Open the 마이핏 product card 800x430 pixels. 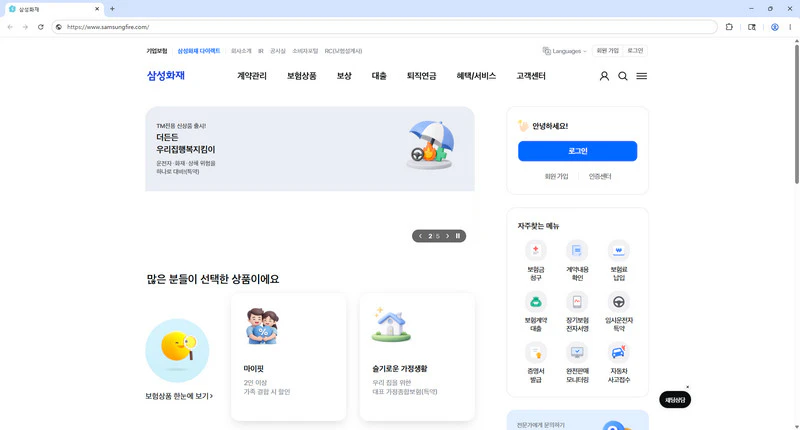(288, 357)
